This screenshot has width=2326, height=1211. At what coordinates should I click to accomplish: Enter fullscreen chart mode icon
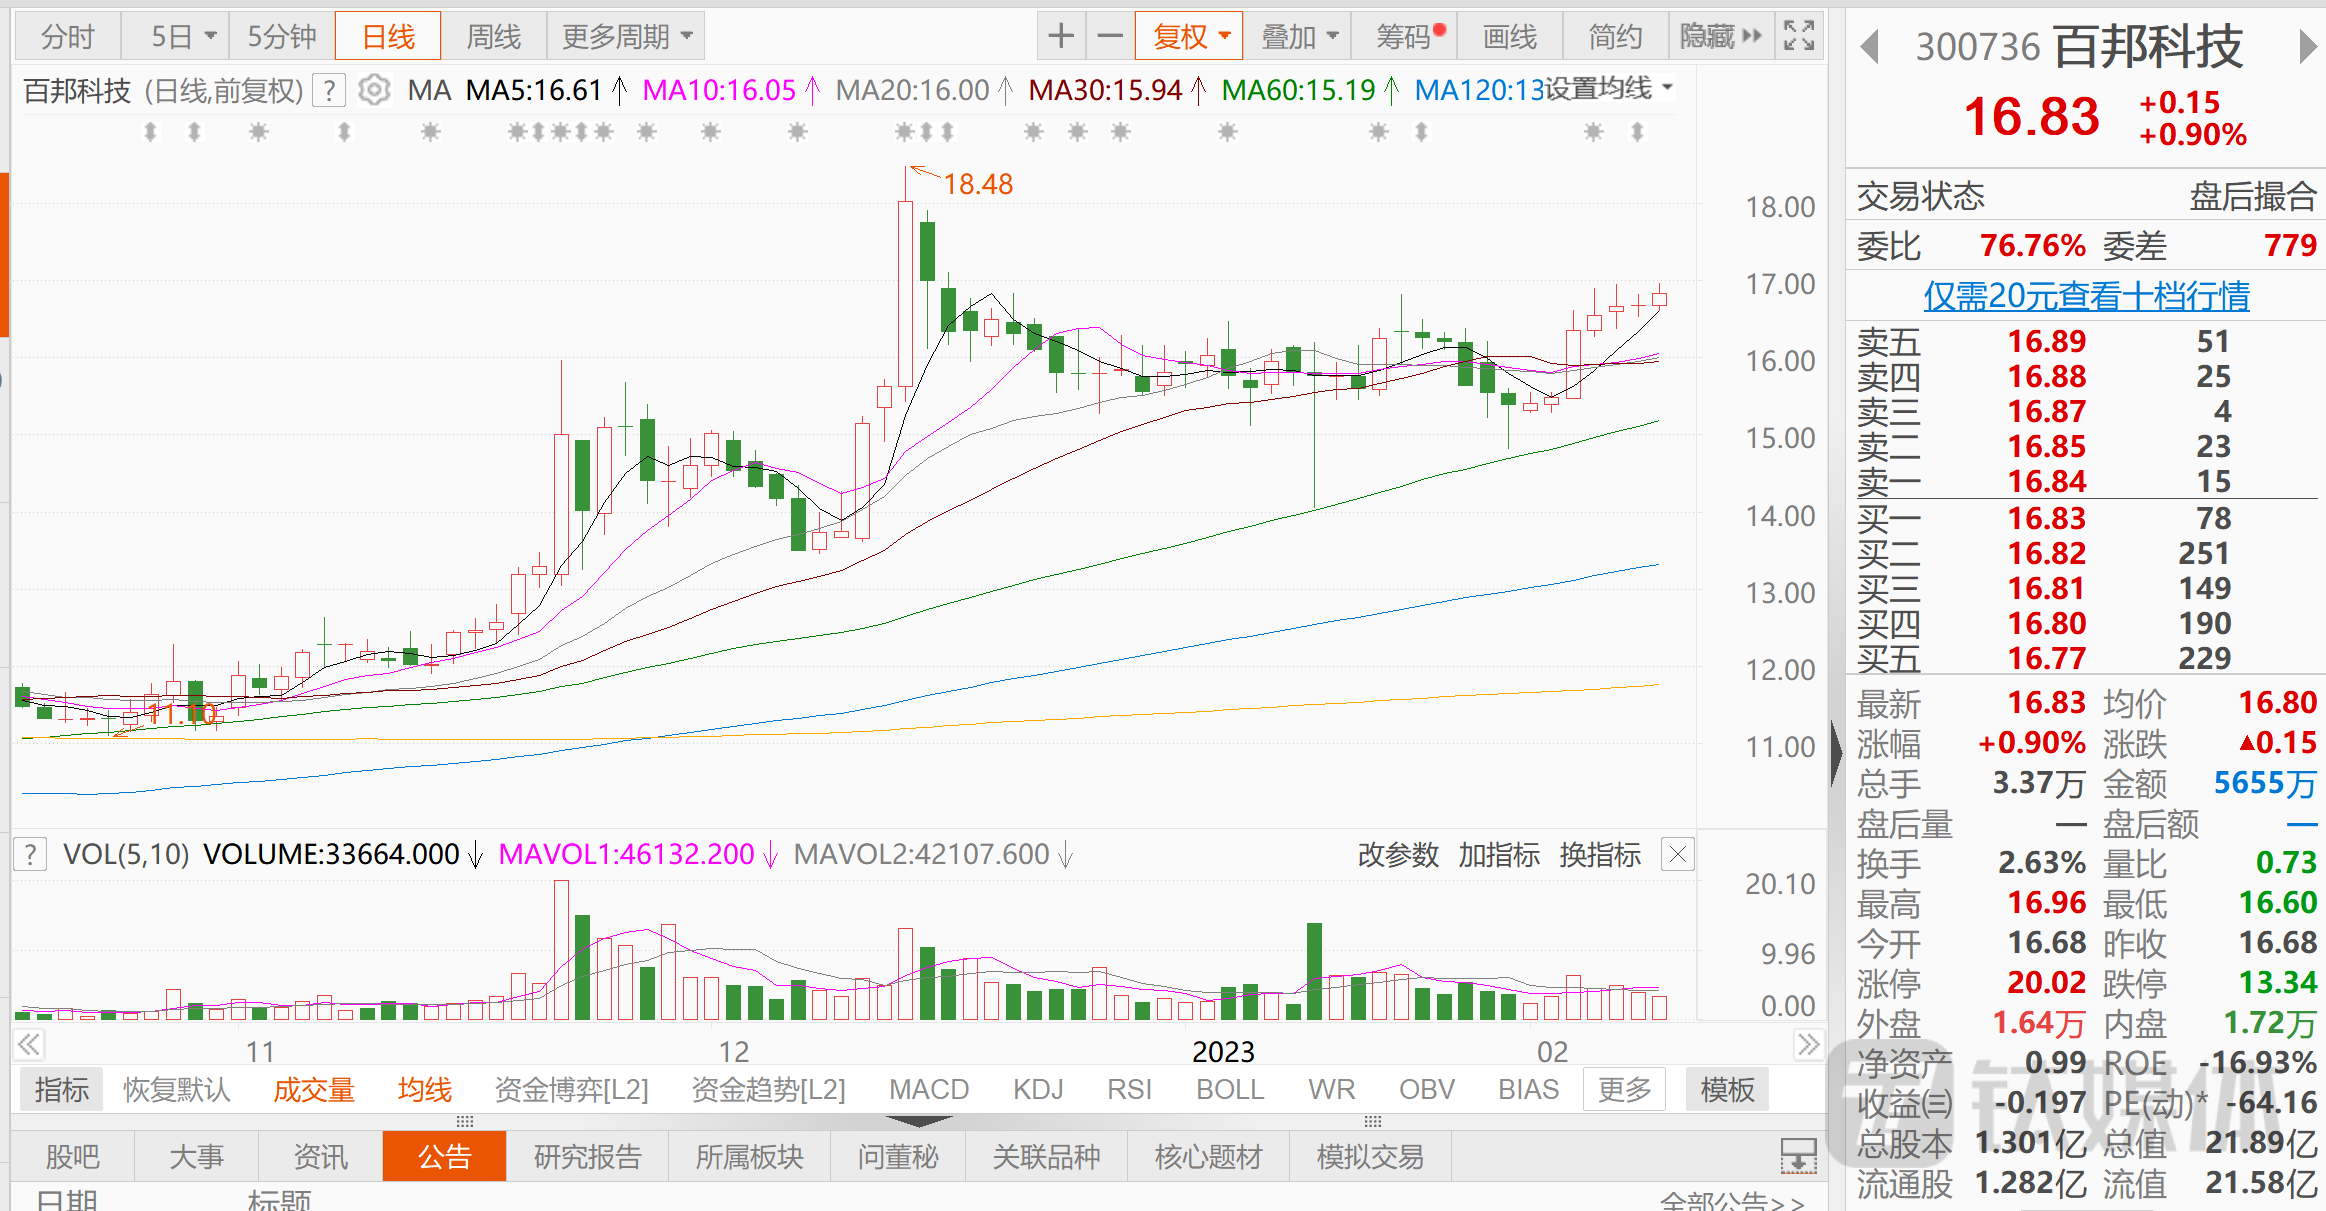(1799, 37)
